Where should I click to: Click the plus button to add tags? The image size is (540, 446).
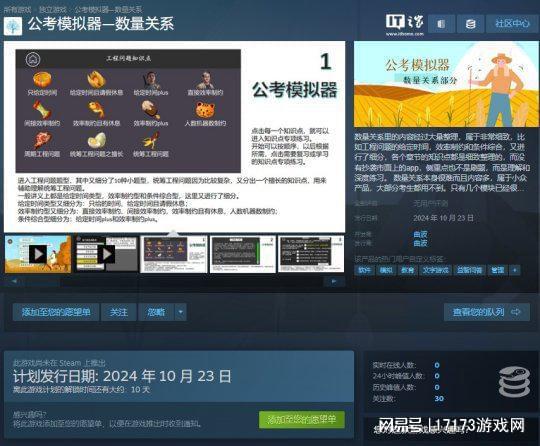coord(515,270)
